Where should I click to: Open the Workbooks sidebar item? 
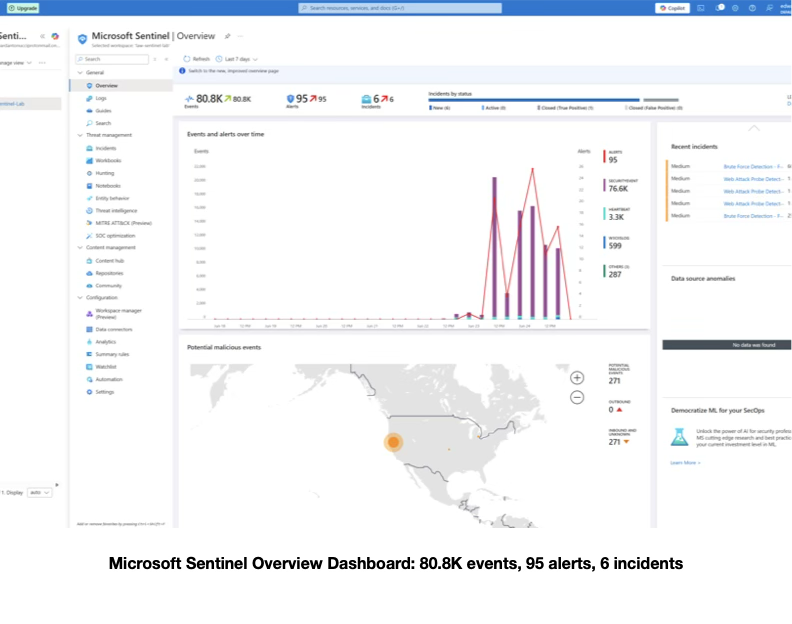point(108,161)
